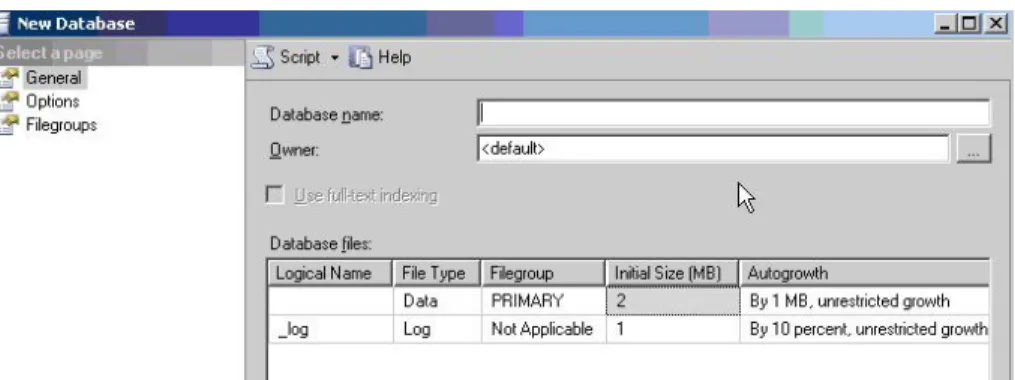Open the Script dropdown arrow
This screenshot has height=380, width=1015.
coord(335,58)
